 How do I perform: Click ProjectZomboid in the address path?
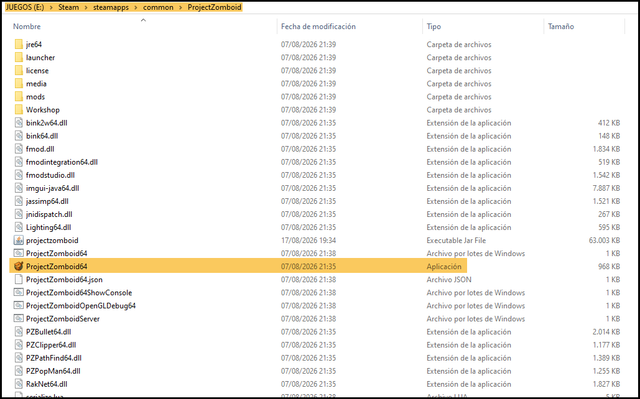pyautogui.click(x=214, y=7)
